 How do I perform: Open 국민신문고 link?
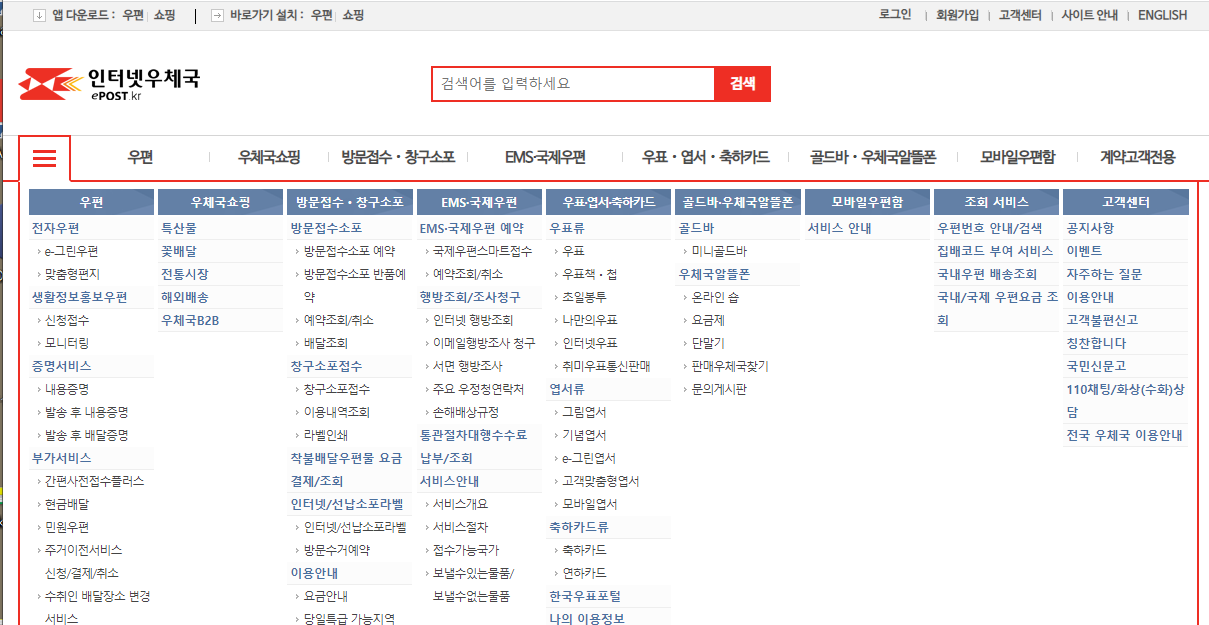(1096, 366)
